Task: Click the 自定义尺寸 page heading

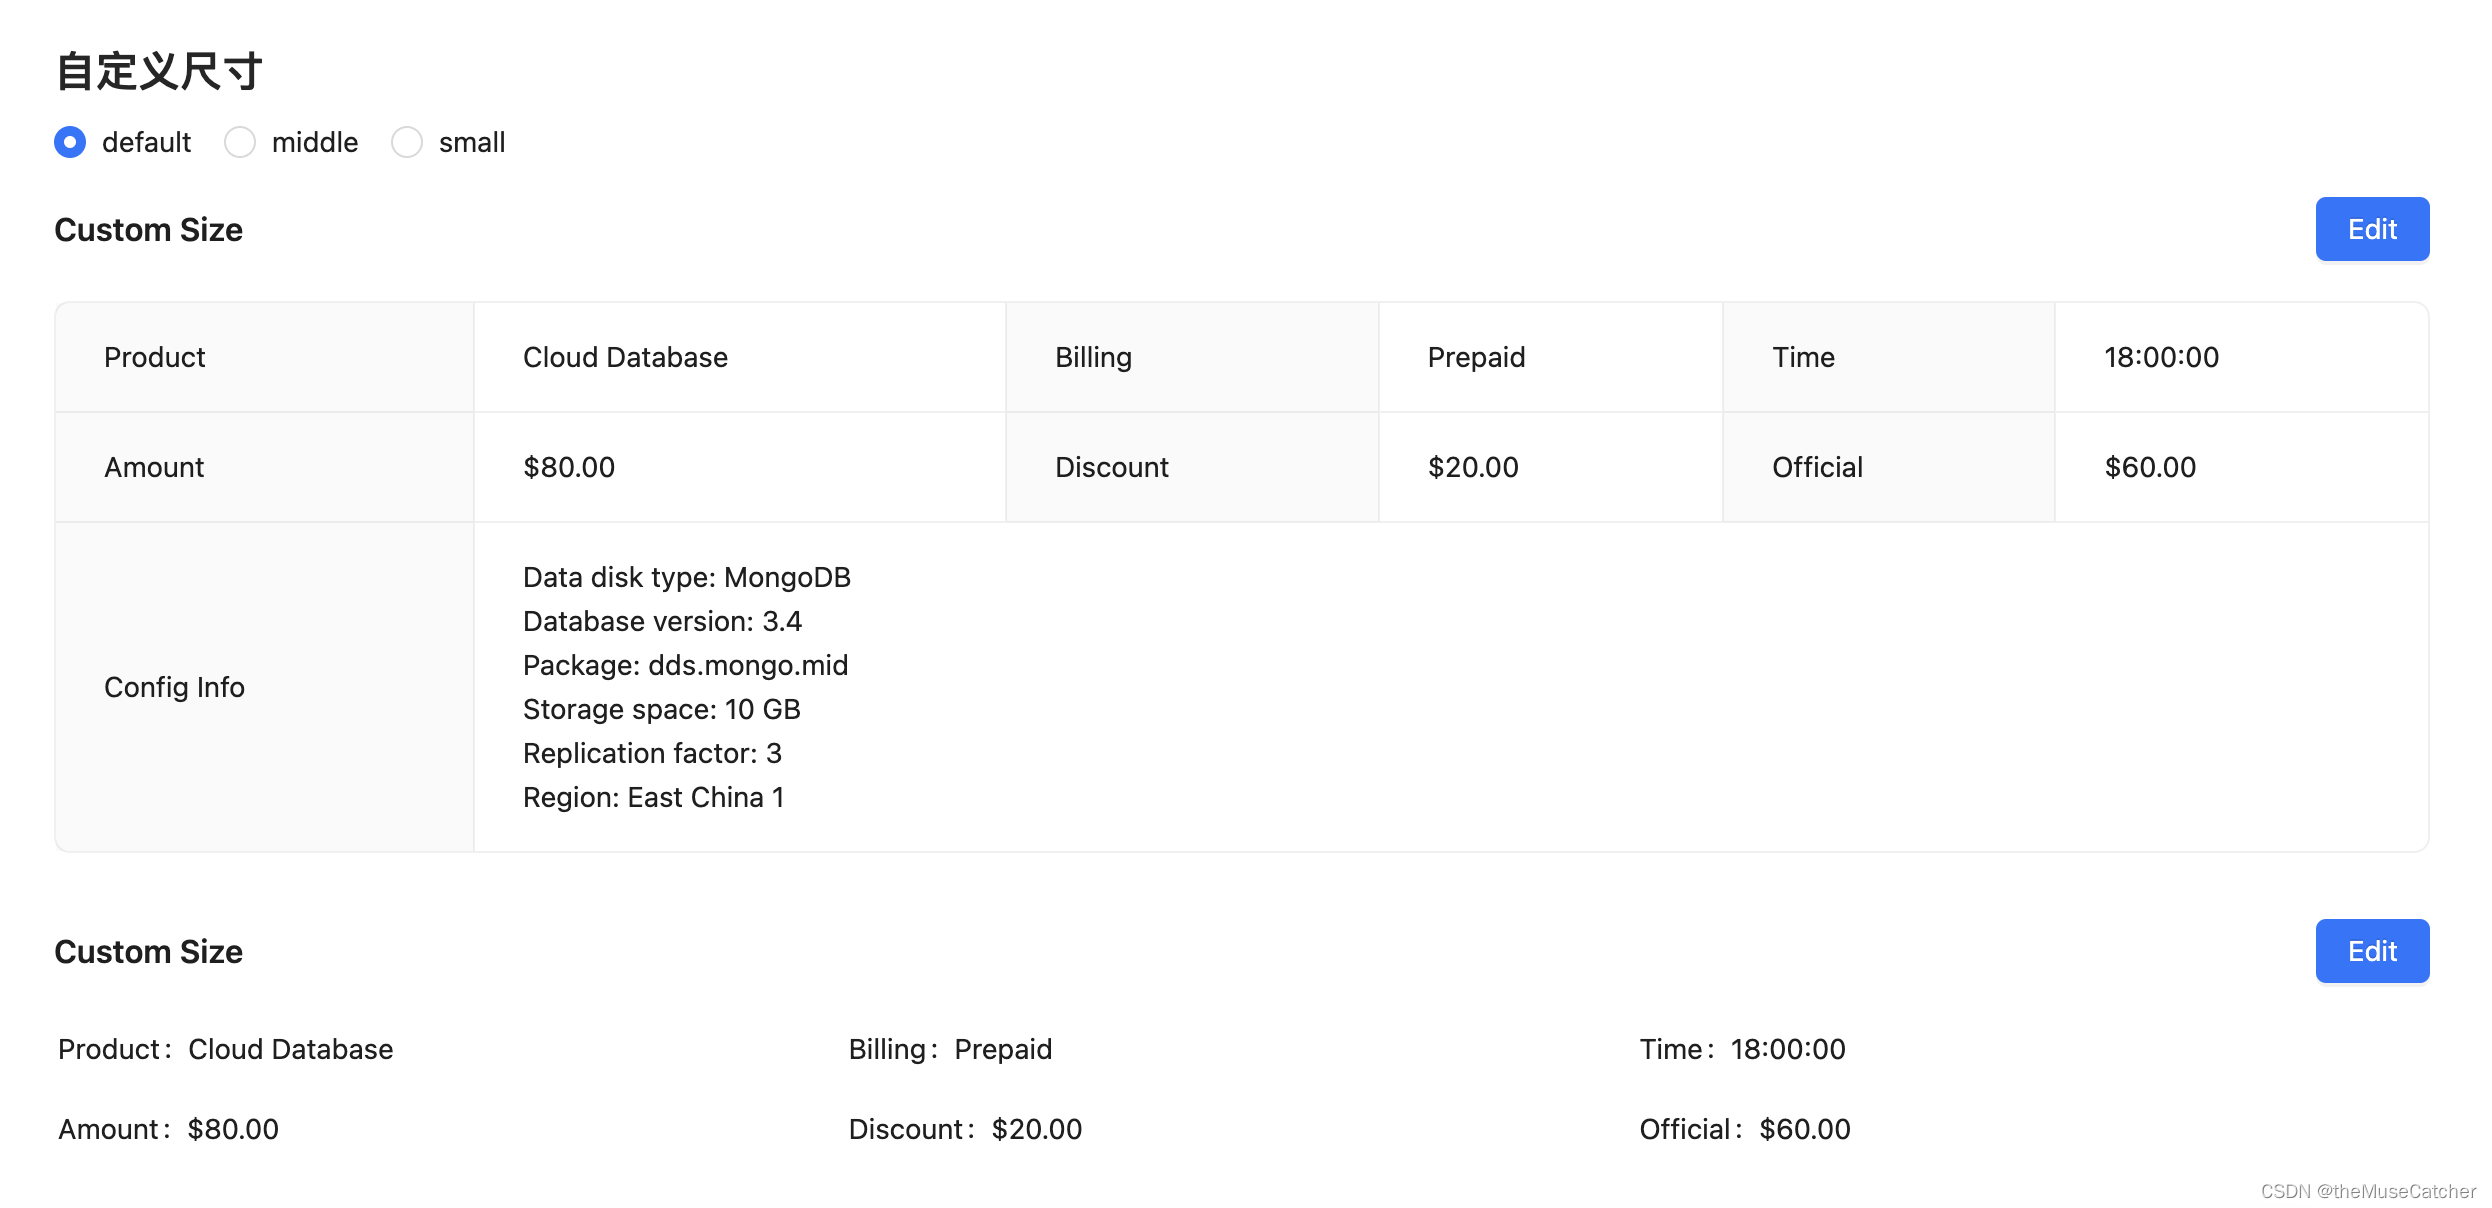Action: tap(159, 72)
